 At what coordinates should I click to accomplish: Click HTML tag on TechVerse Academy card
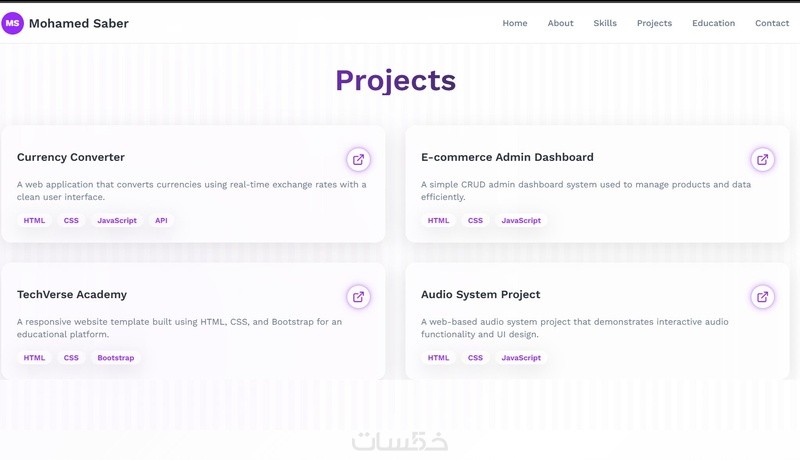[x=34, y=357]
